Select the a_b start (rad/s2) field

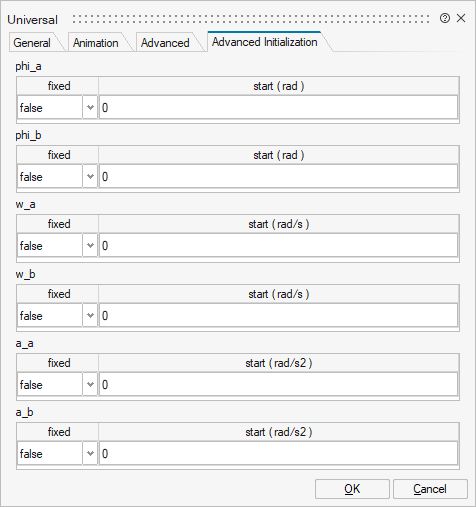click(278, 454)
